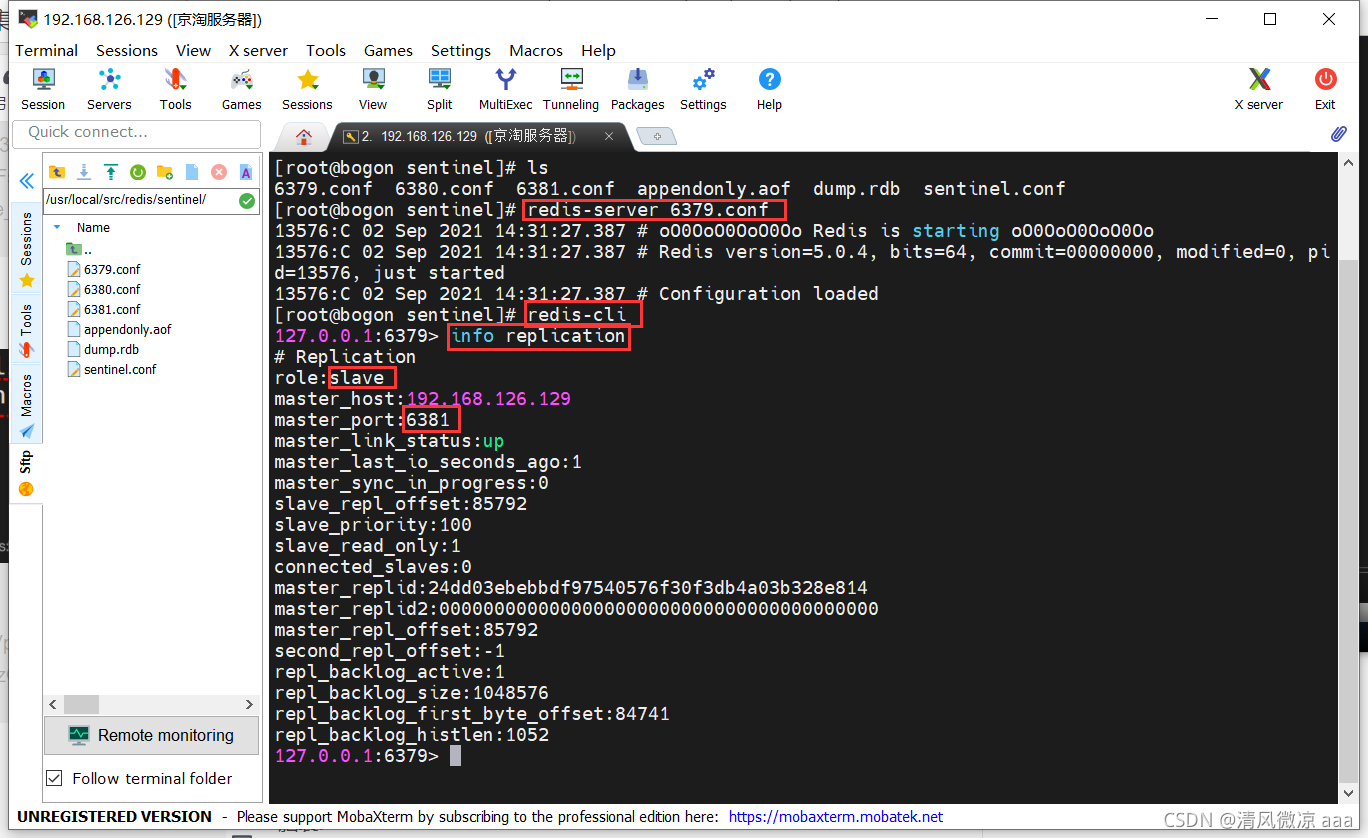Screen dimensions: 1368x838
Task: Click the paperclip attach icon
Action: tap(1338, 133)
